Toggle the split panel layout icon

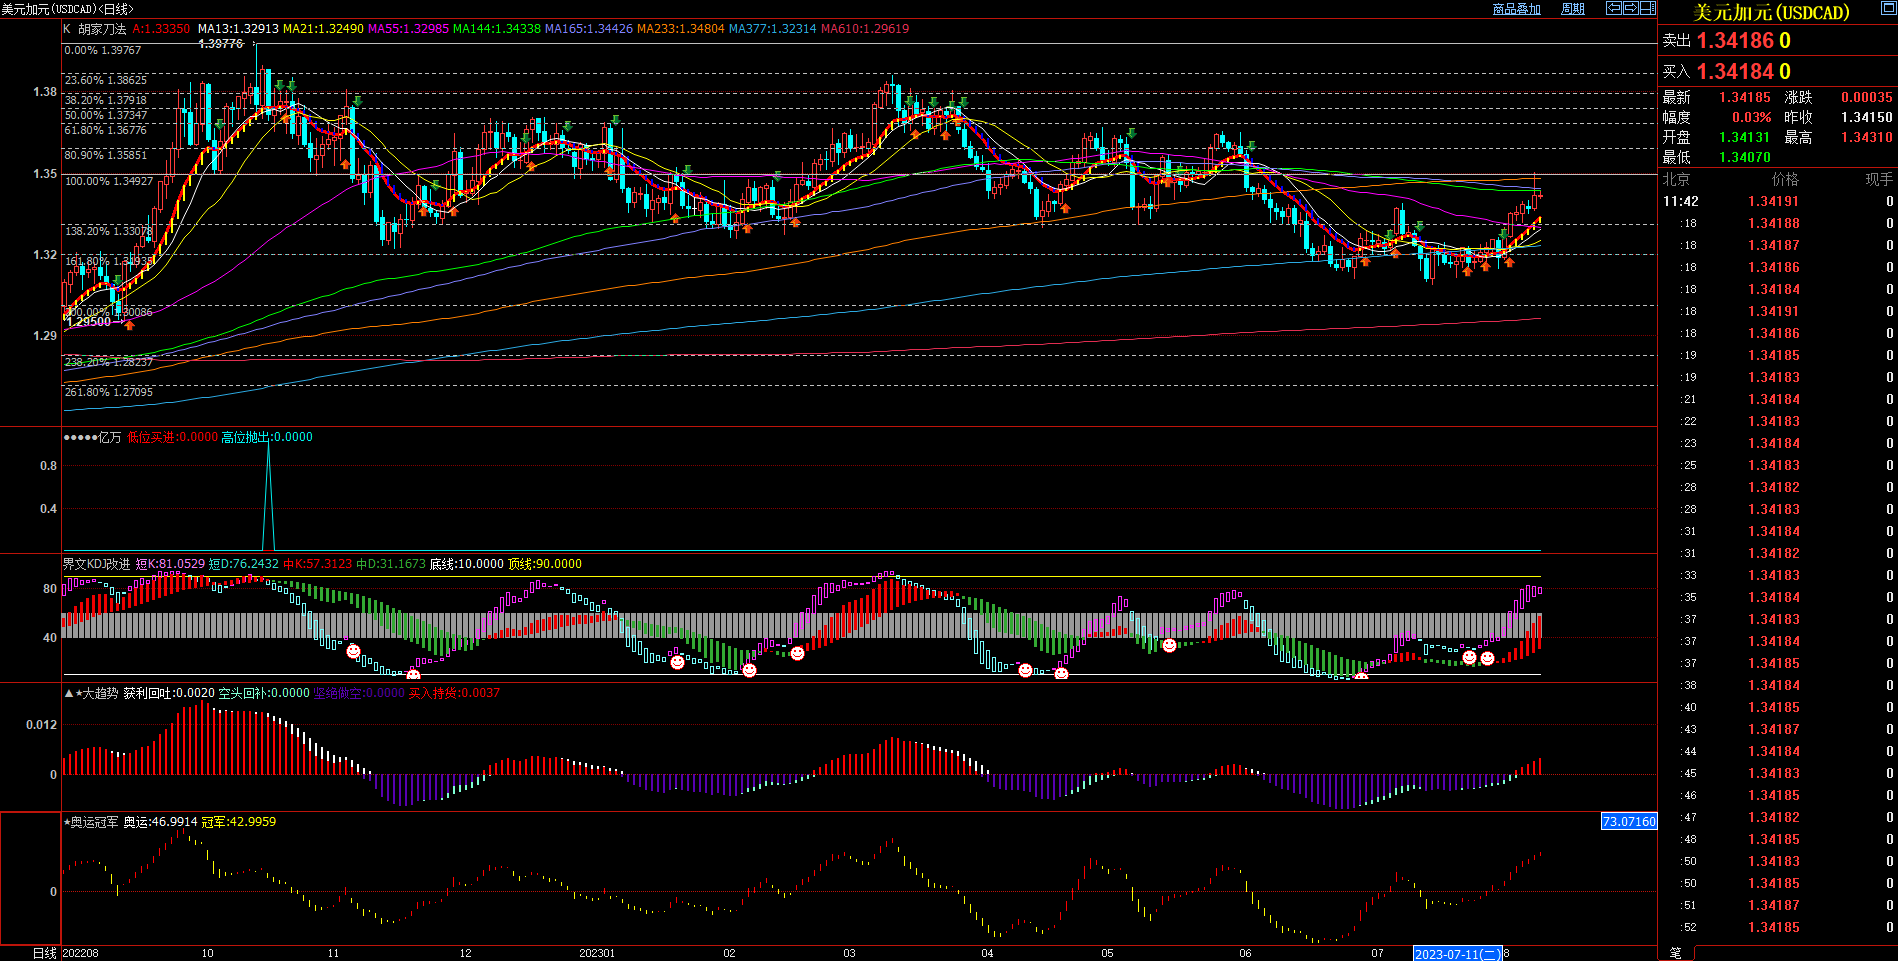1647,8
